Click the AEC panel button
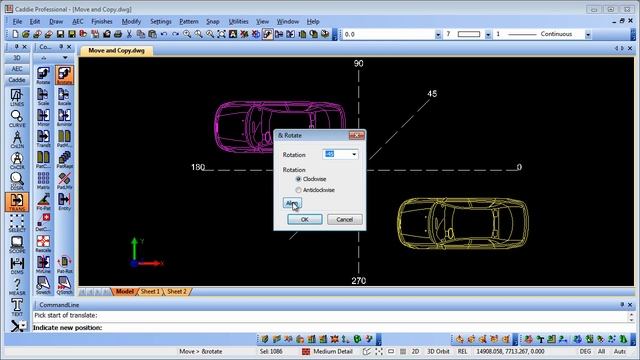Screen dimensions: 640x360 pyautogui.click(x=17, y=69)
